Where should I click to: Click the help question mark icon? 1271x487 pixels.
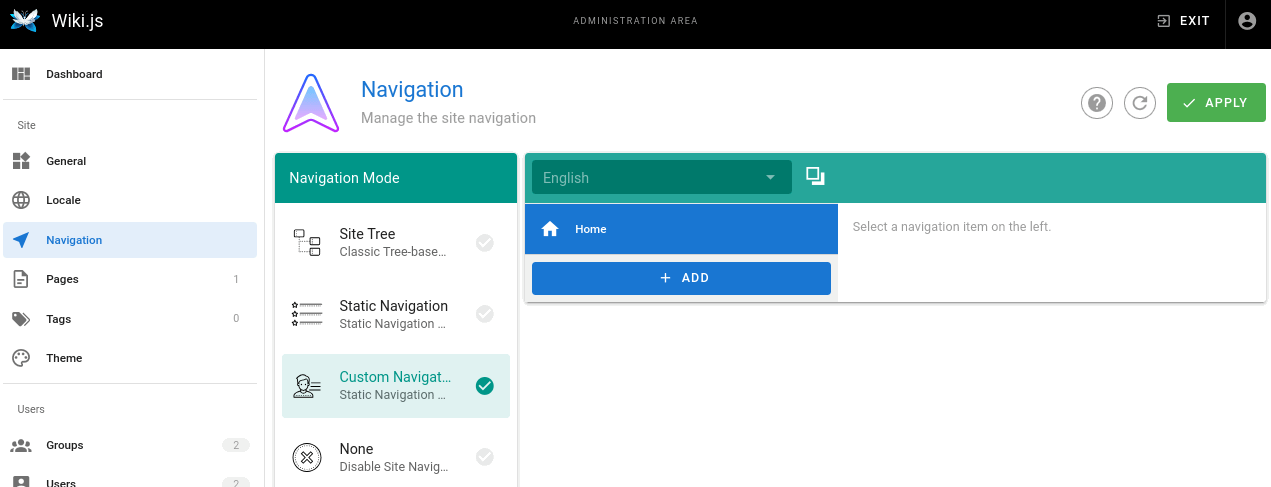coord(1097,103)
